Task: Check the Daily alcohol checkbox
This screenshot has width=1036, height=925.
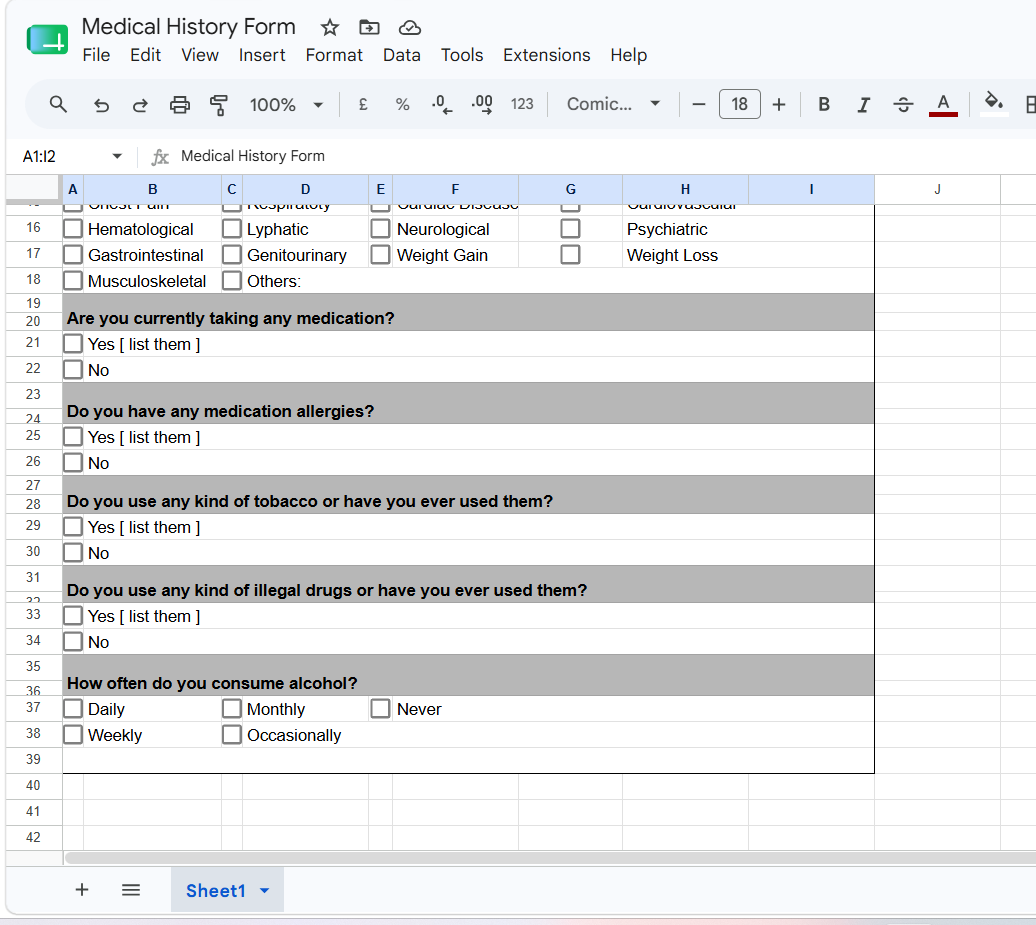Action: pyautogui.click(x=73, y=709)
